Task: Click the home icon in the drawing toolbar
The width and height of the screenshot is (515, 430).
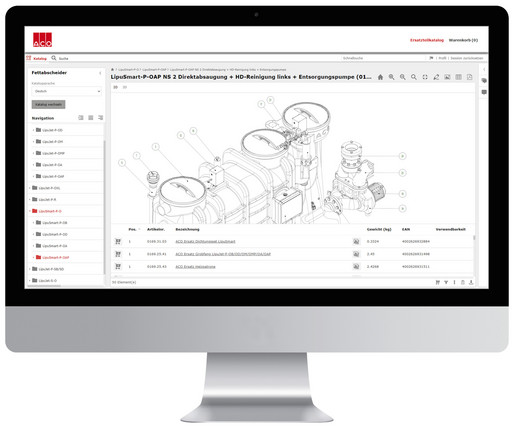Action: point(380,77)
